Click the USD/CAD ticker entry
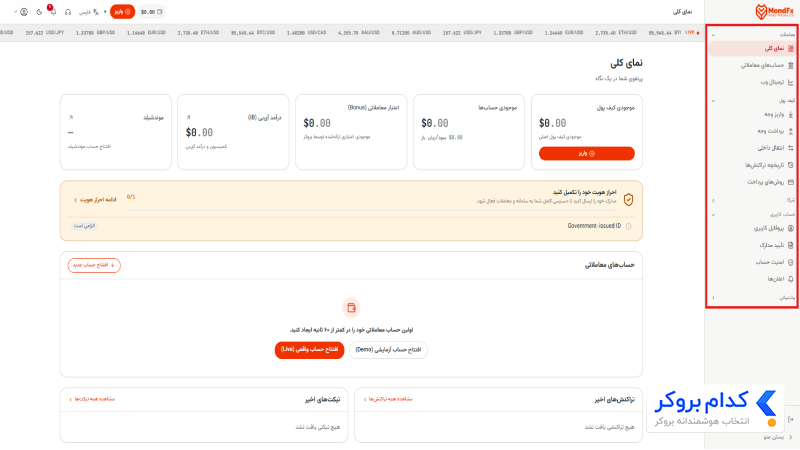This screenshot has height=450, width=800. click(x=306, y=33)
